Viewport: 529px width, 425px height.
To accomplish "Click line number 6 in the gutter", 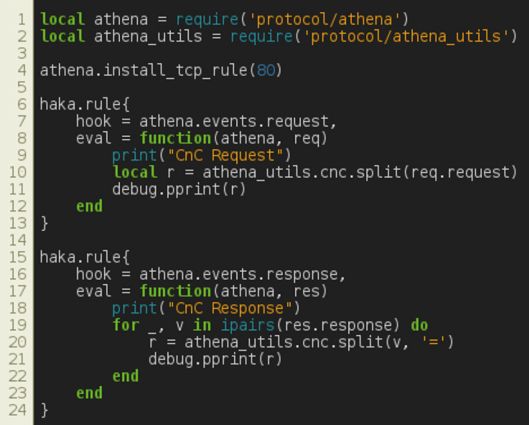I will point(22,104).
